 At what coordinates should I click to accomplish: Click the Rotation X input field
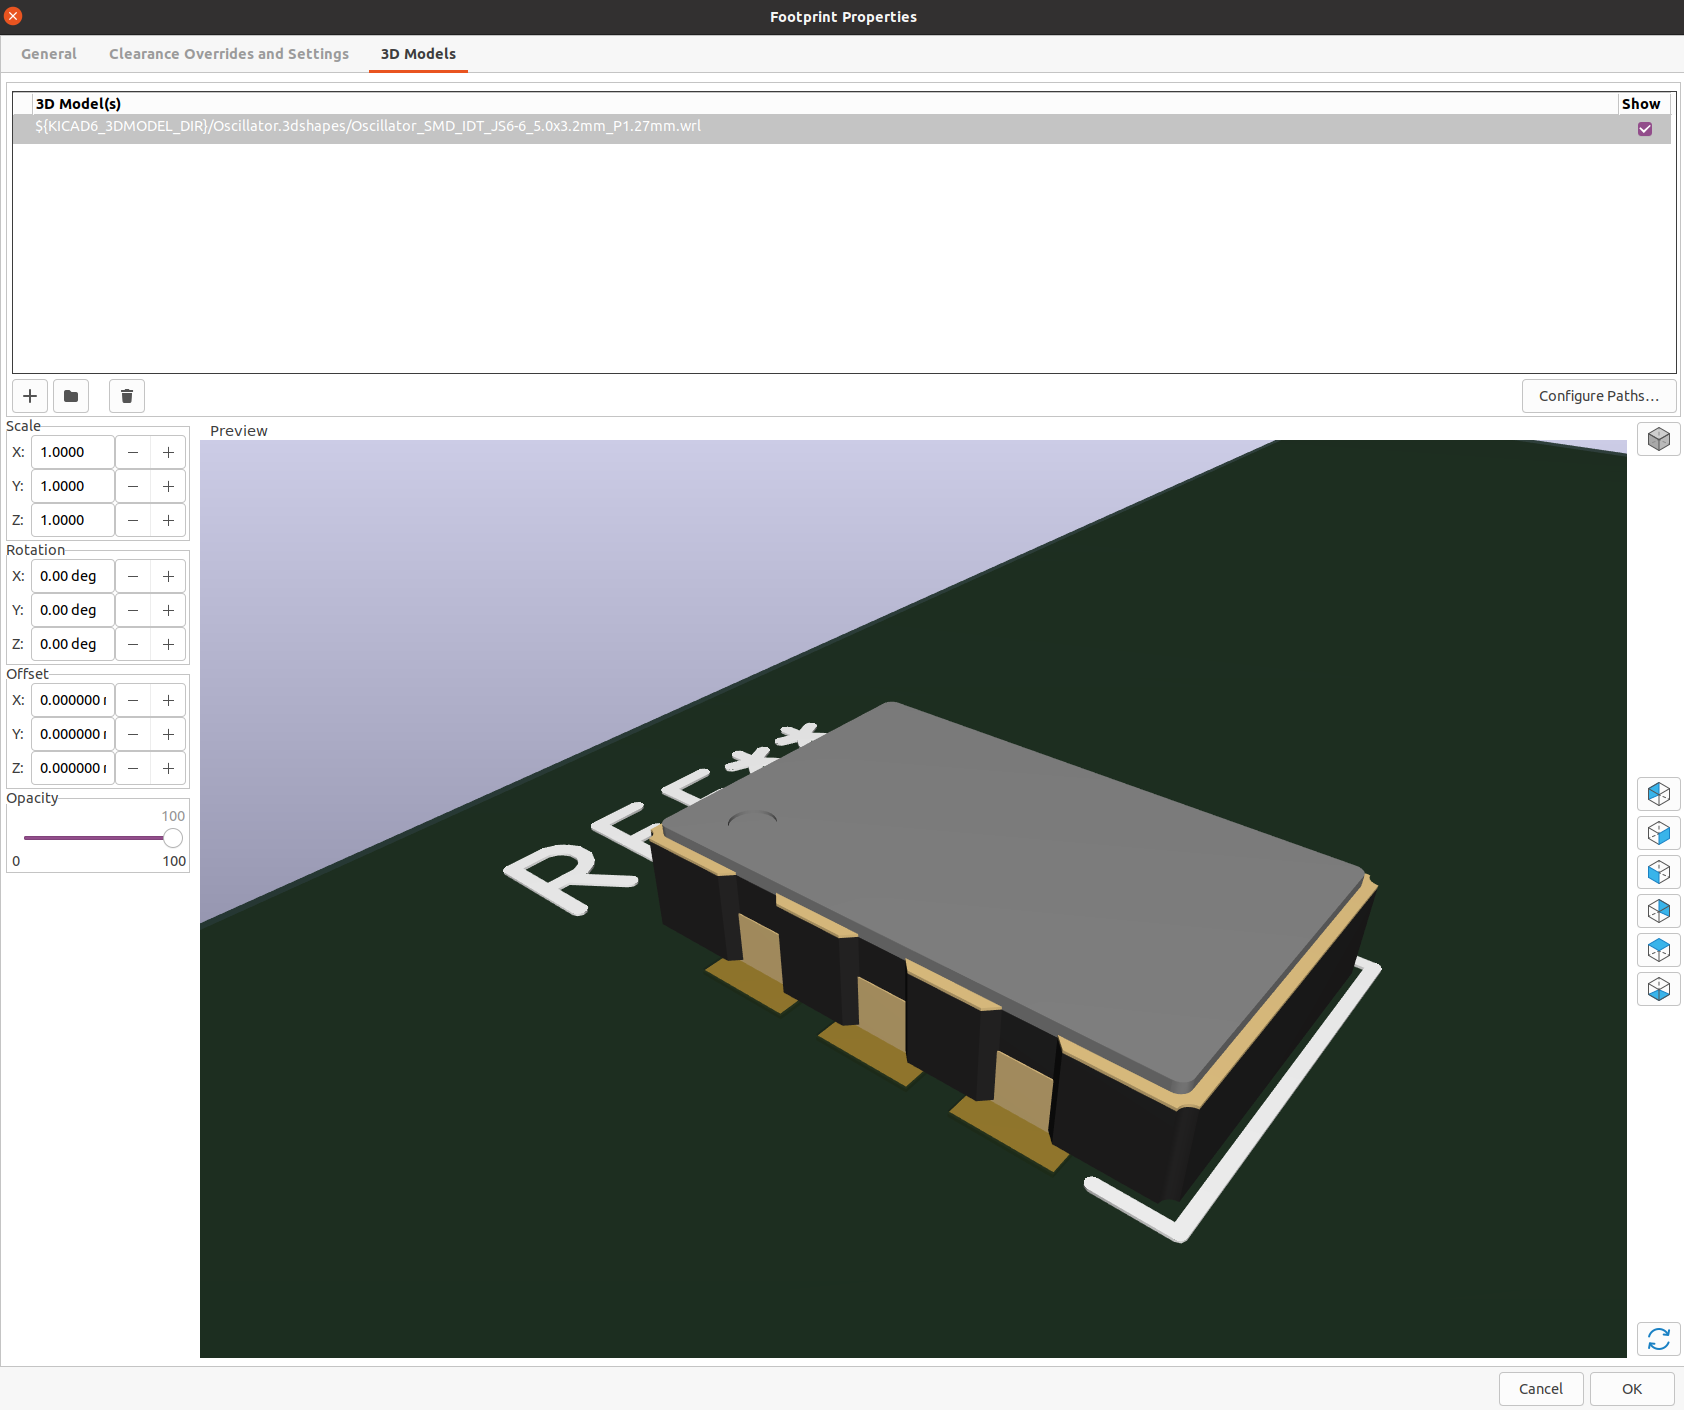tap(73, 576)
